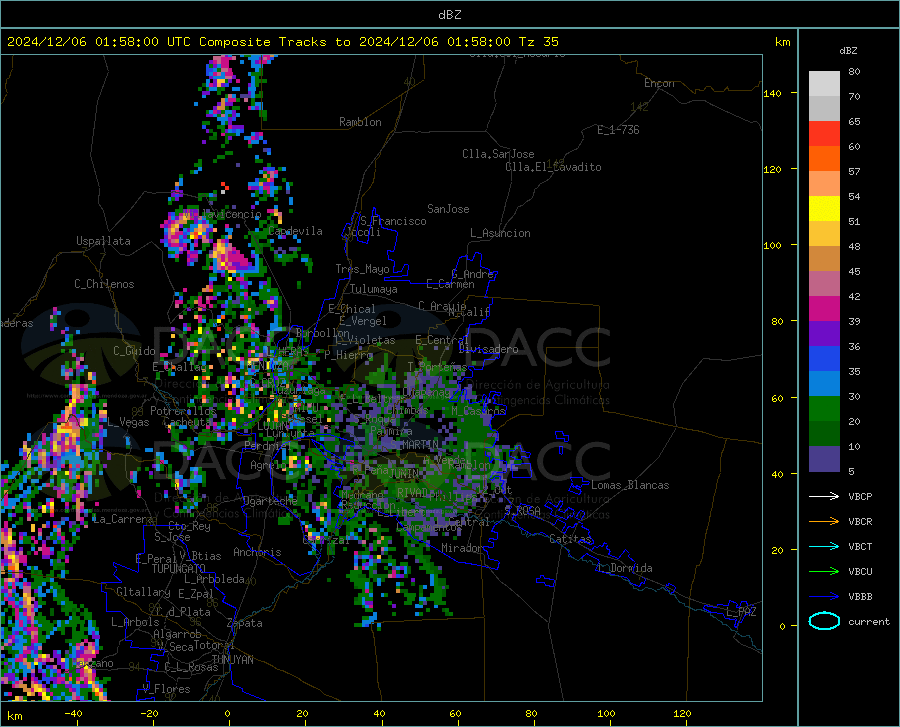Viewport: 900px width, 727px height.
Task: Click the 120 km tick on bottom axis
Action: pos(682,714)
